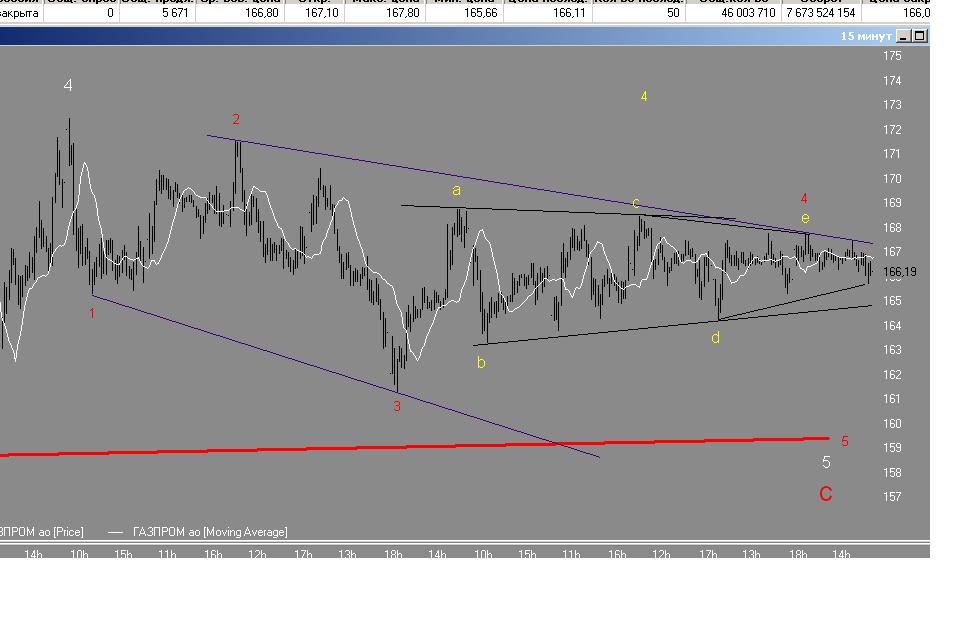
Task: Select the yellow wave label c
Action: point(636,203)
